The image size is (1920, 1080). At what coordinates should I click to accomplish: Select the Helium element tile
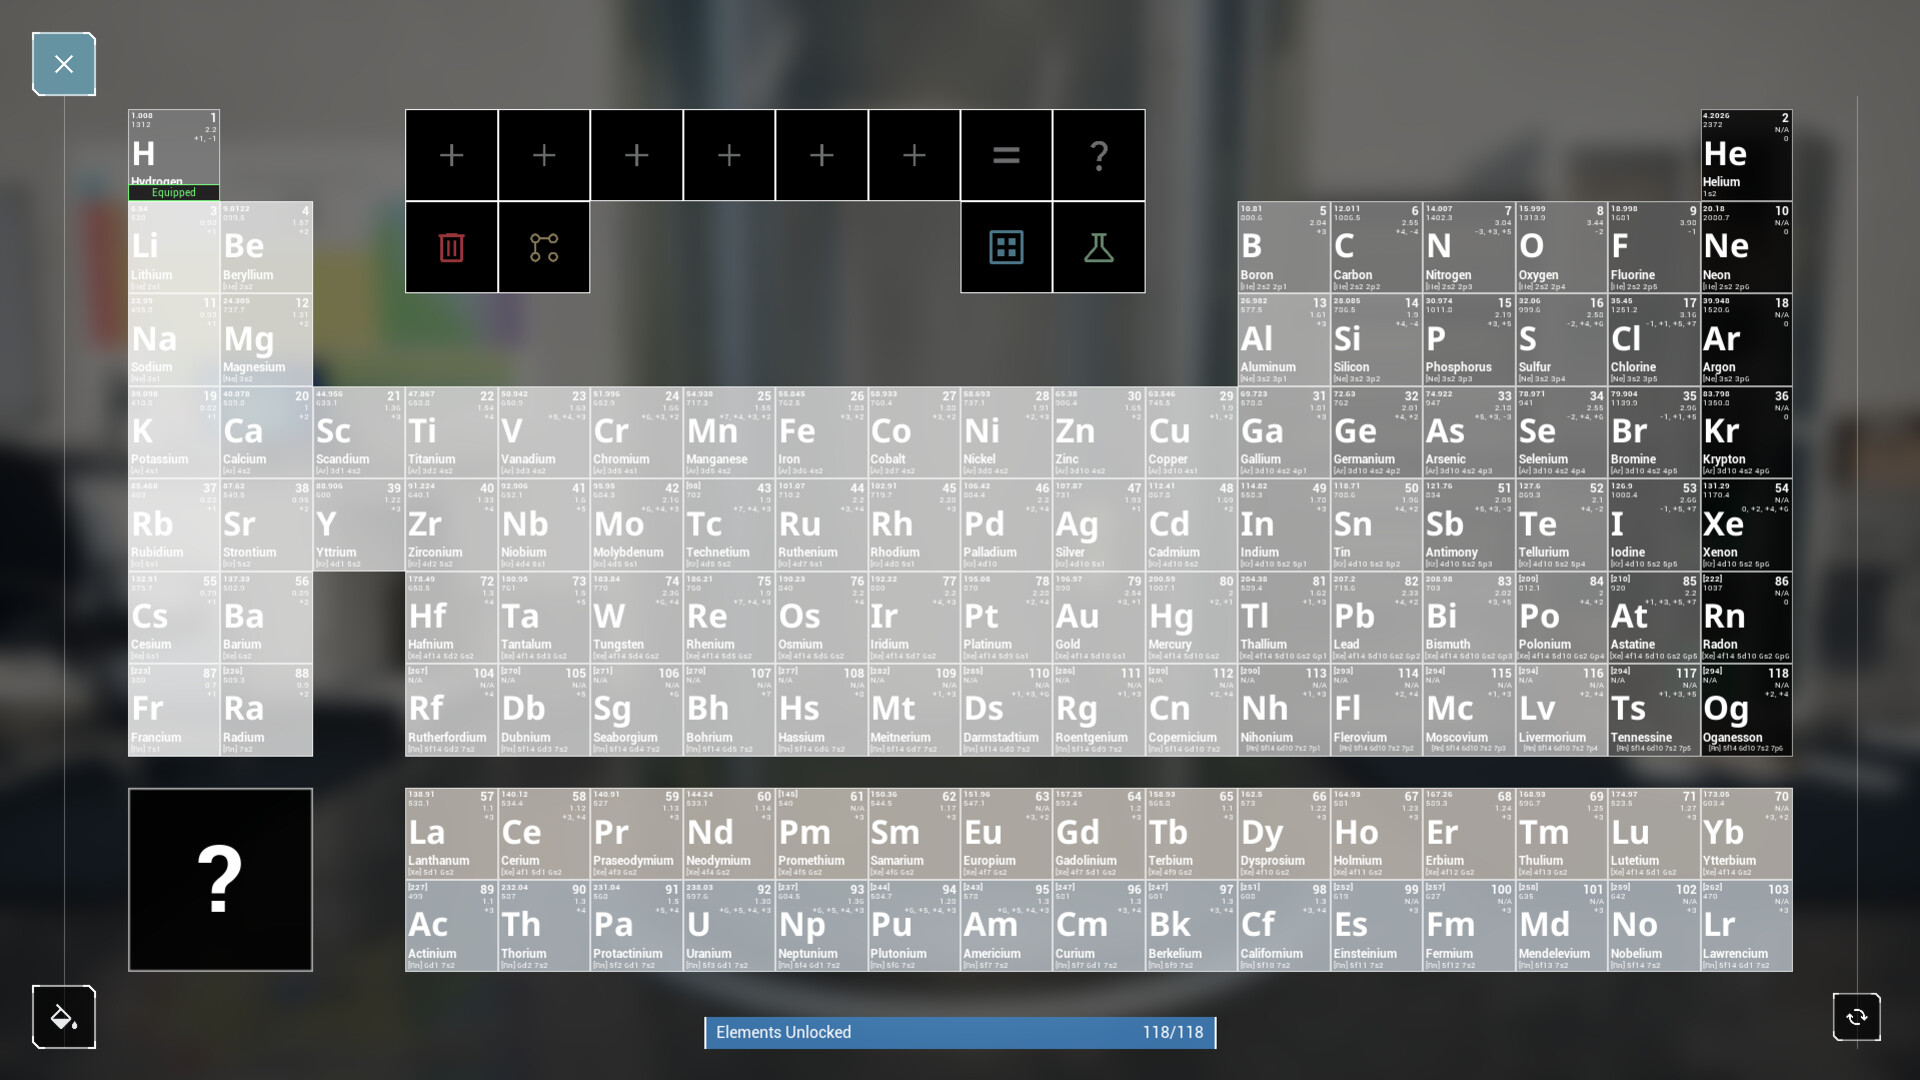[1746, 155]
